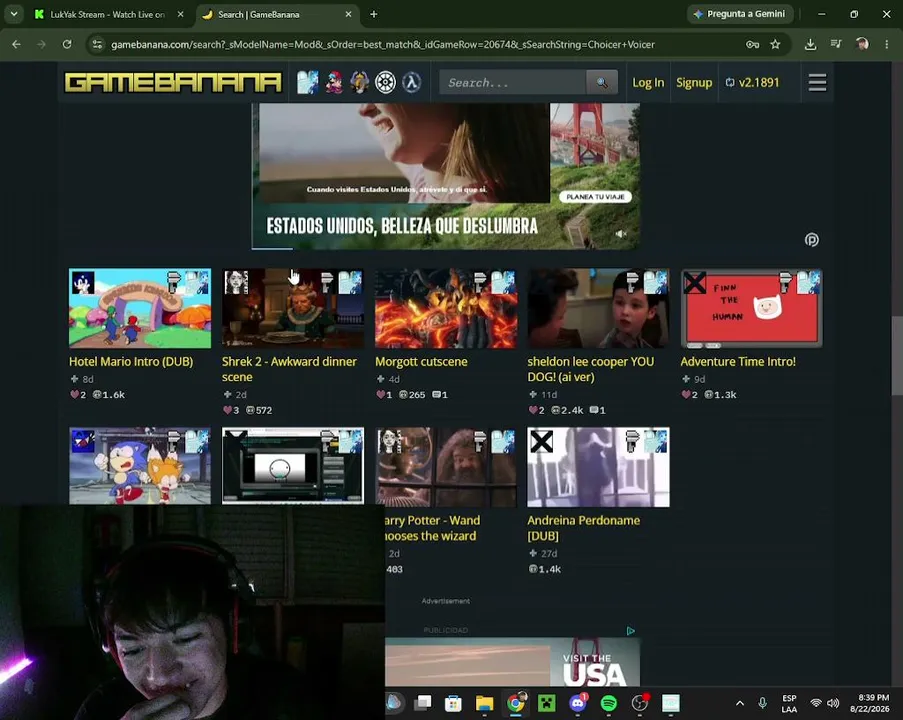Open sheldon lee cooper YOU DOG! (ai ver) title
The height and width of the screenshot is (720, 903).
point(590,369)
